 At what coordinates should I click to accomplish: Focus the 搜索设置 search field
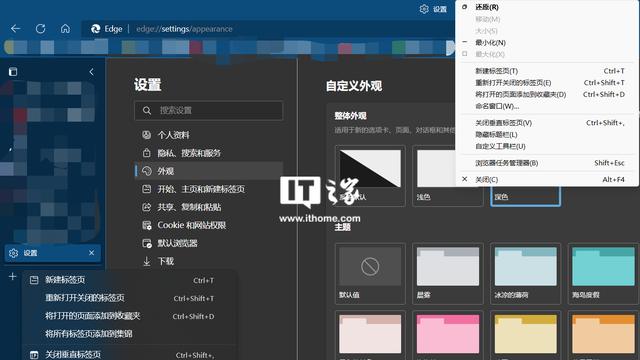(209, 111)
